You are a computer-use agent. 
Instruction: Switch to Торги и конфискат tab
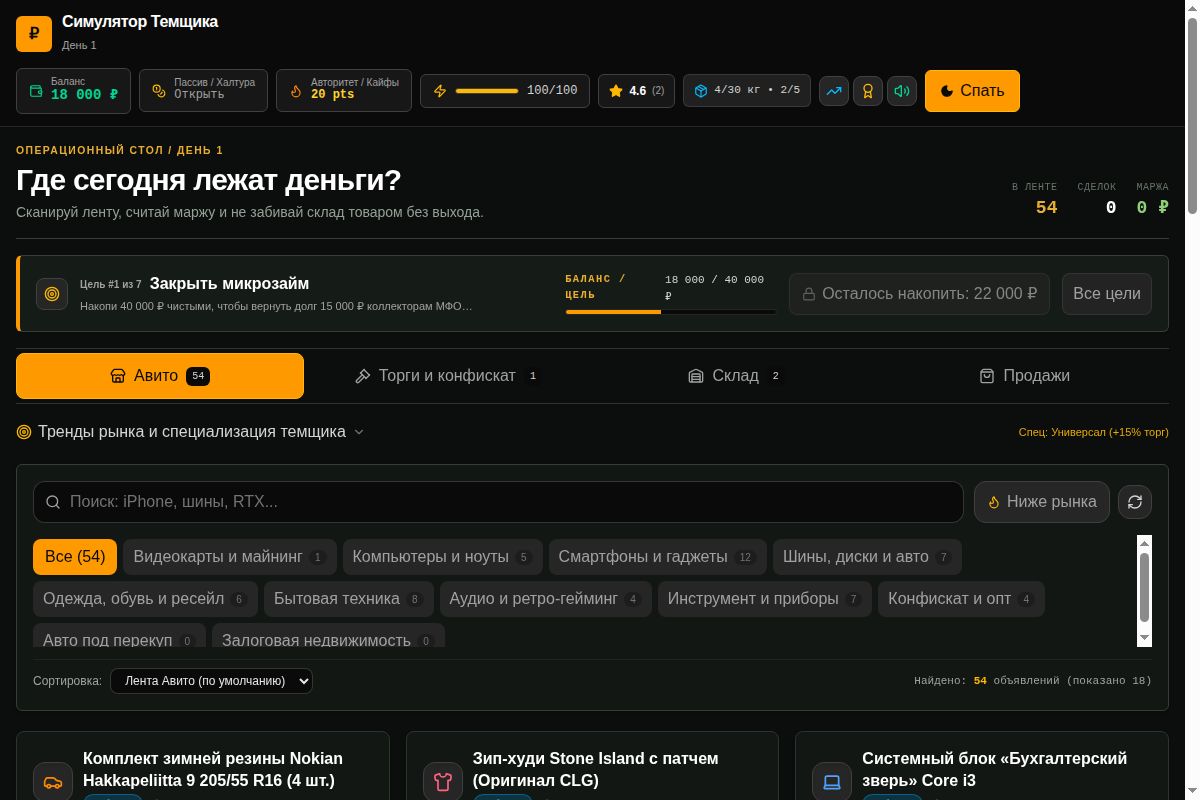448,376
